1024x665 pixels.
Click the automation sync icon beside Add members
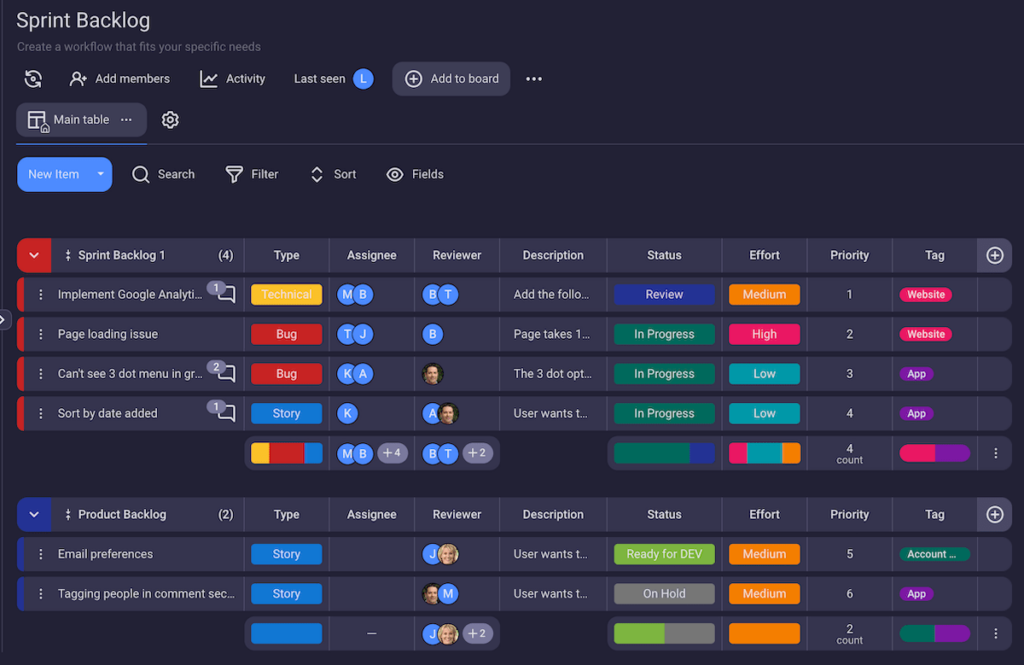[33, 79]
